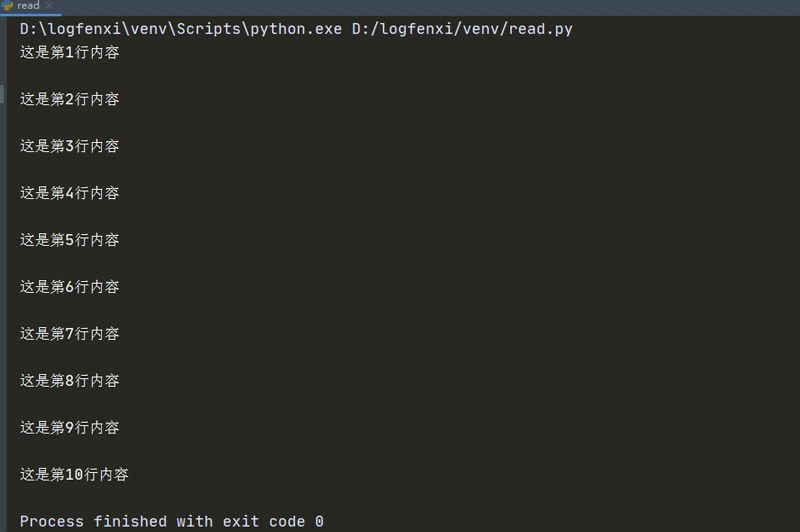Close the read run tab

tap(49, 6)
